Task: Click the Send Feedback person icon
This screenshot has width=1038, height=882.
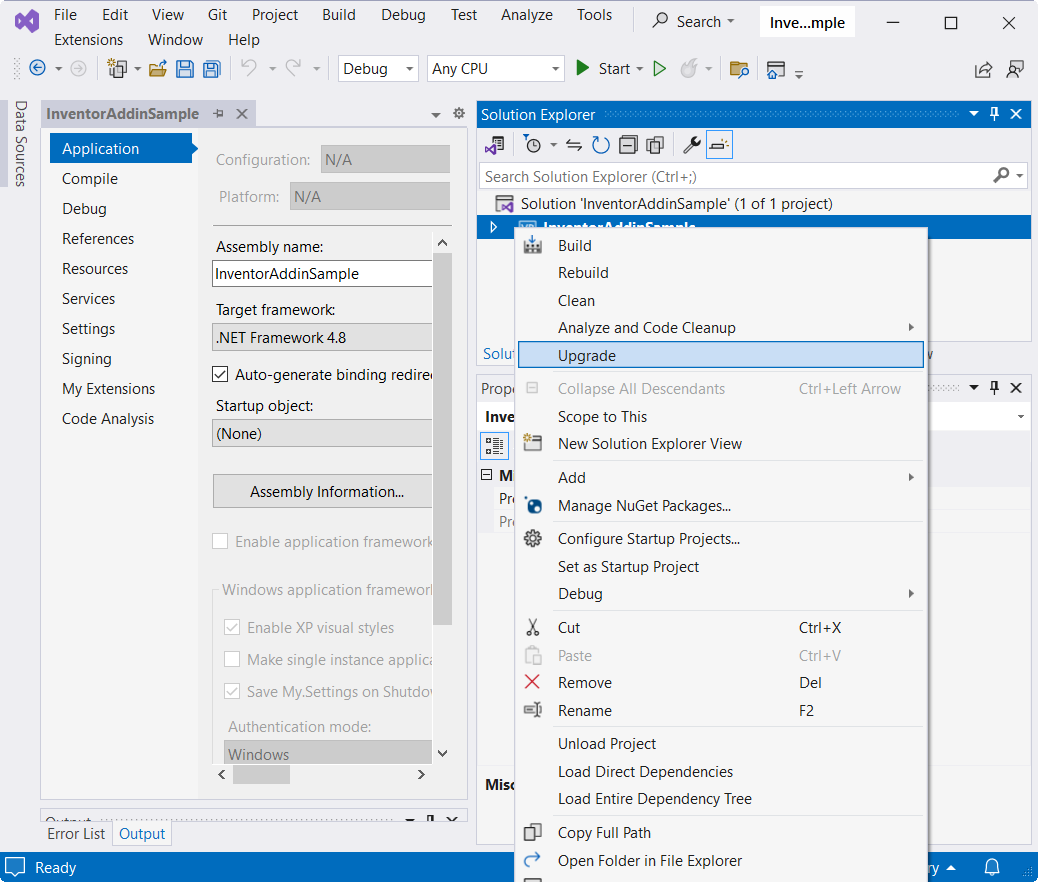Action: pyautogui.click(x=1015, y=69)
